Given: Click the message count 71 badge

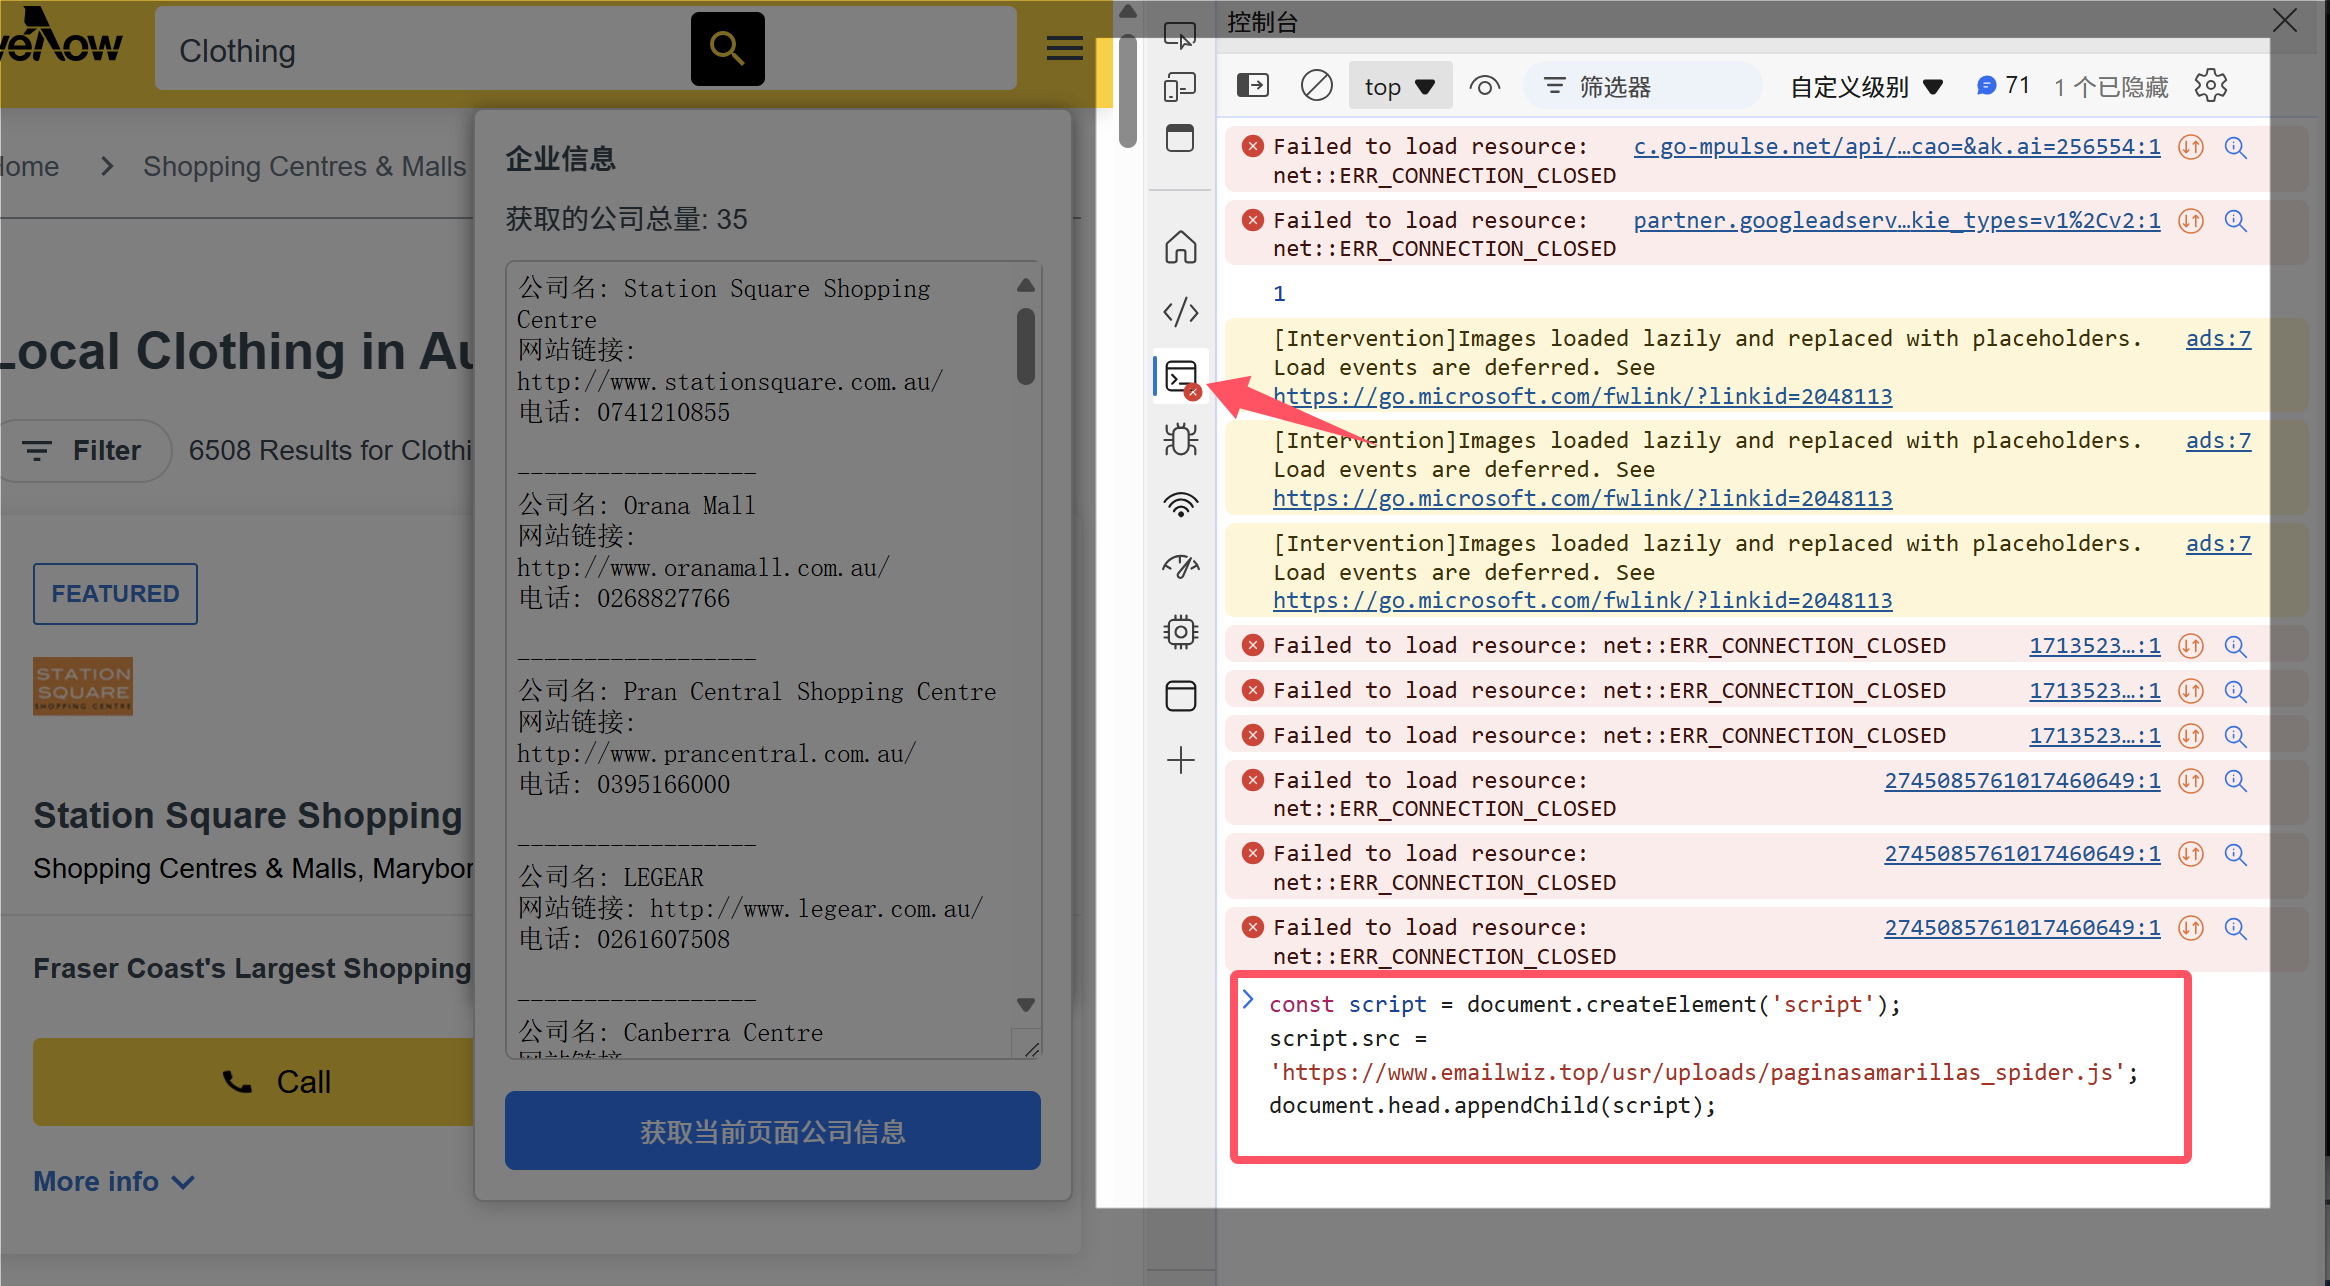Looking at the screenshot, I should click(x=2003, y=86).
